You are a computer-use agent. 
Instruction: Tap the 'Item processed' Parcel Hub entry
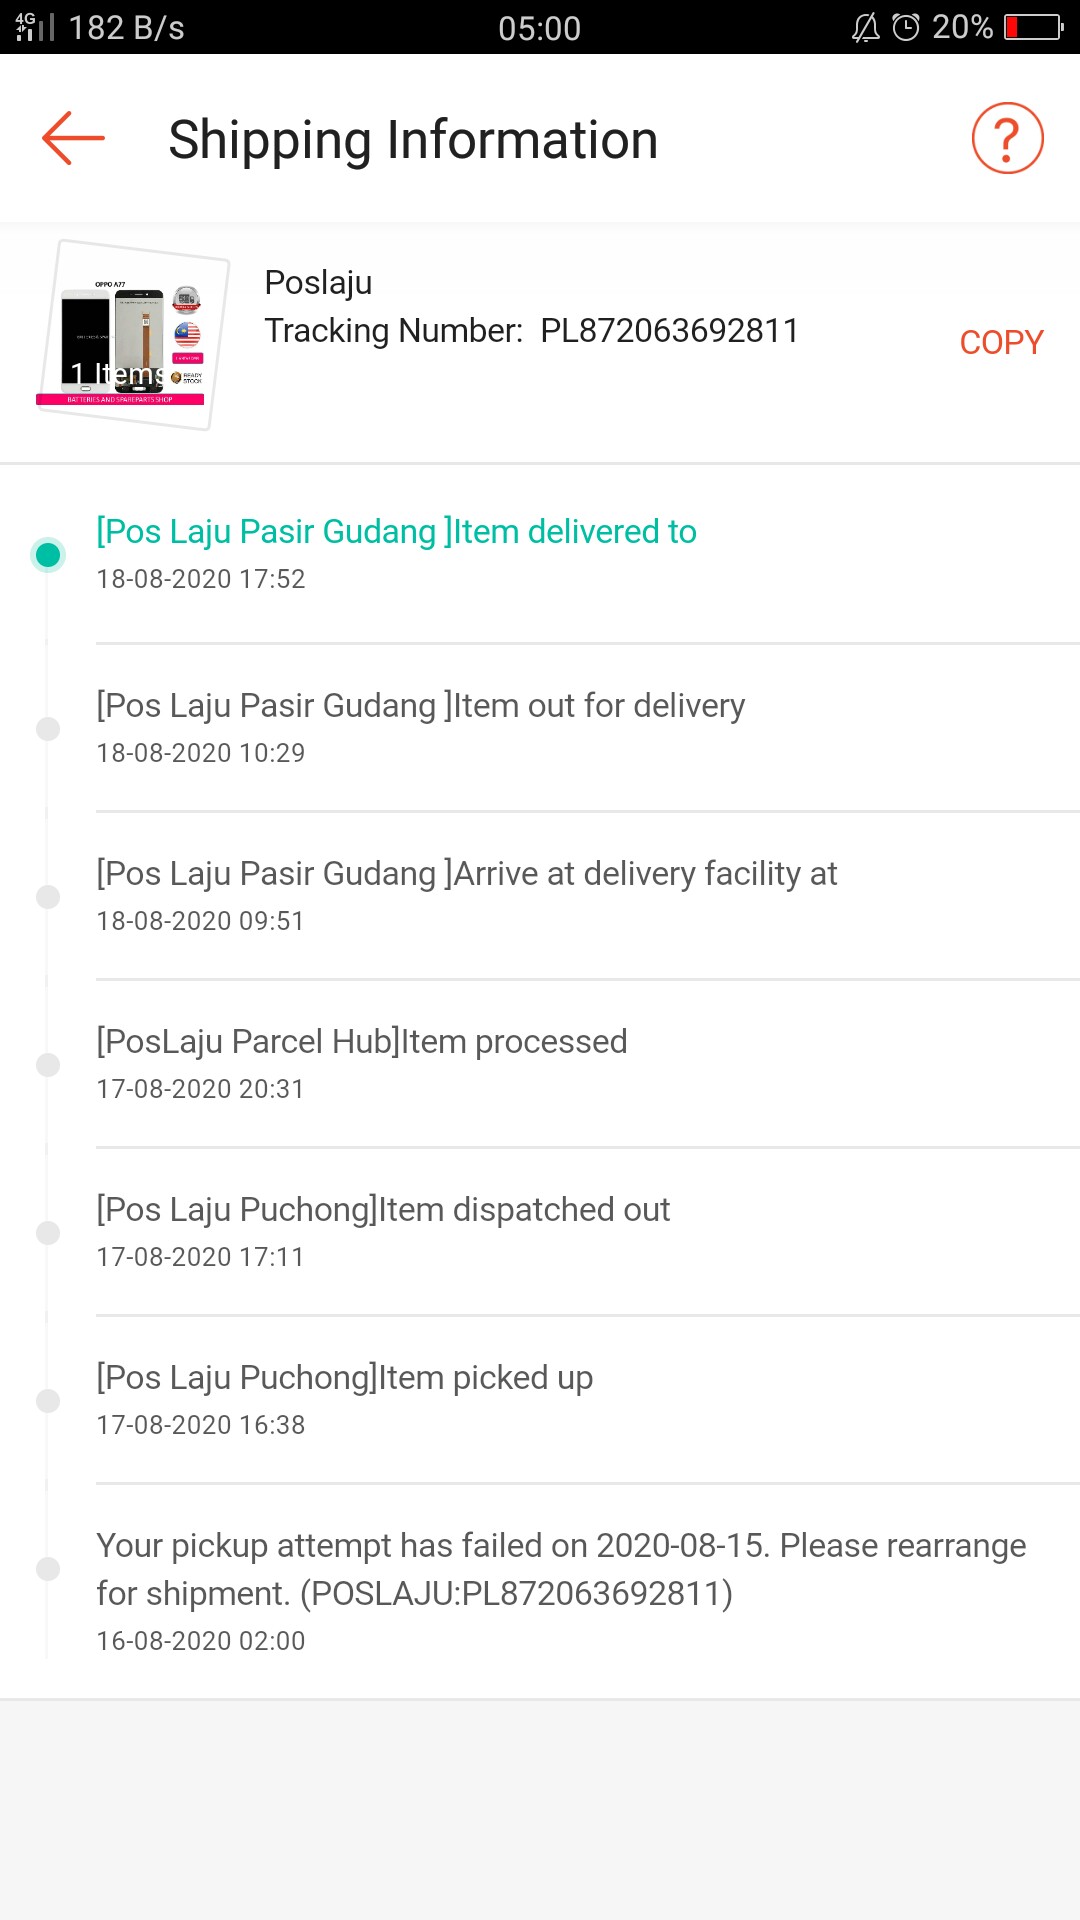[x=361, y=1042]
